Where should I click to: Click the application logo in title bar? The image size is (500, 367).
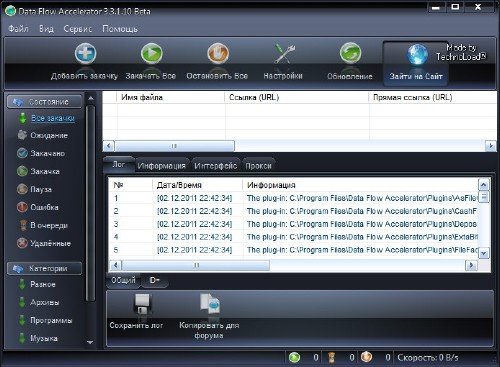[10, 11]
